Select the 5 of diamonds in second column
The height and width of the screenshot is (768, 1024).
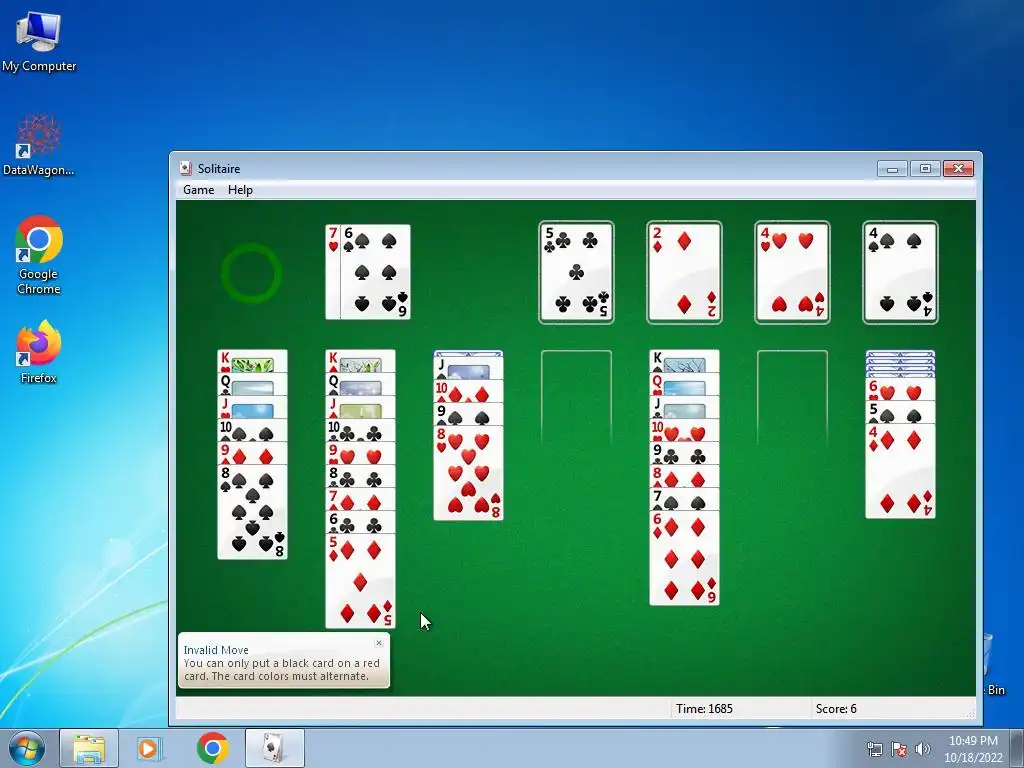click(x=360, y=581)
